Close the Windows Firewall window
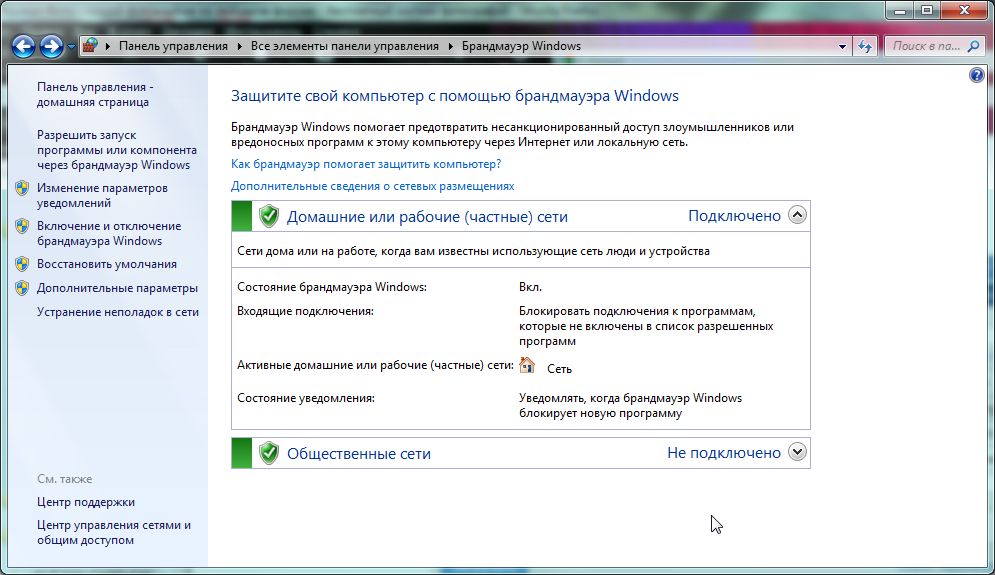The height and width of the screenshot is (575, 995). pos(965,10)
